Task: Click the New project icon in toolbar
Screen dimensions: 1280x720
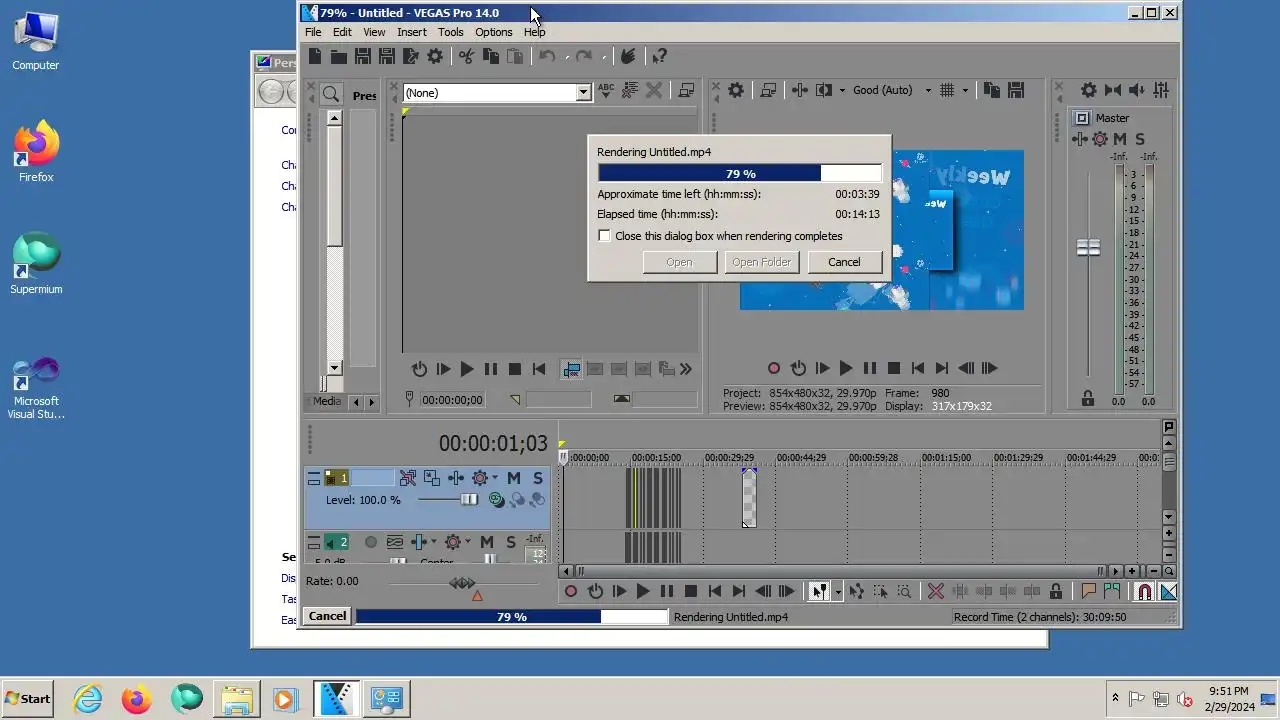Action: point(315,57)
